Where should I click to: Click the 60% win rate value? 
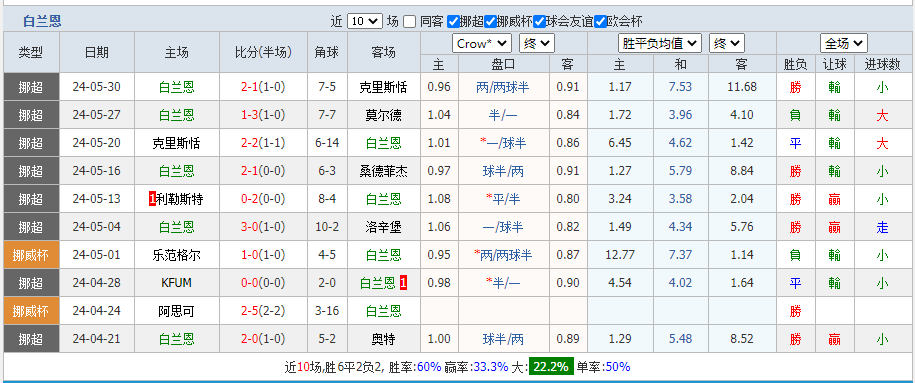coord(429,367)
